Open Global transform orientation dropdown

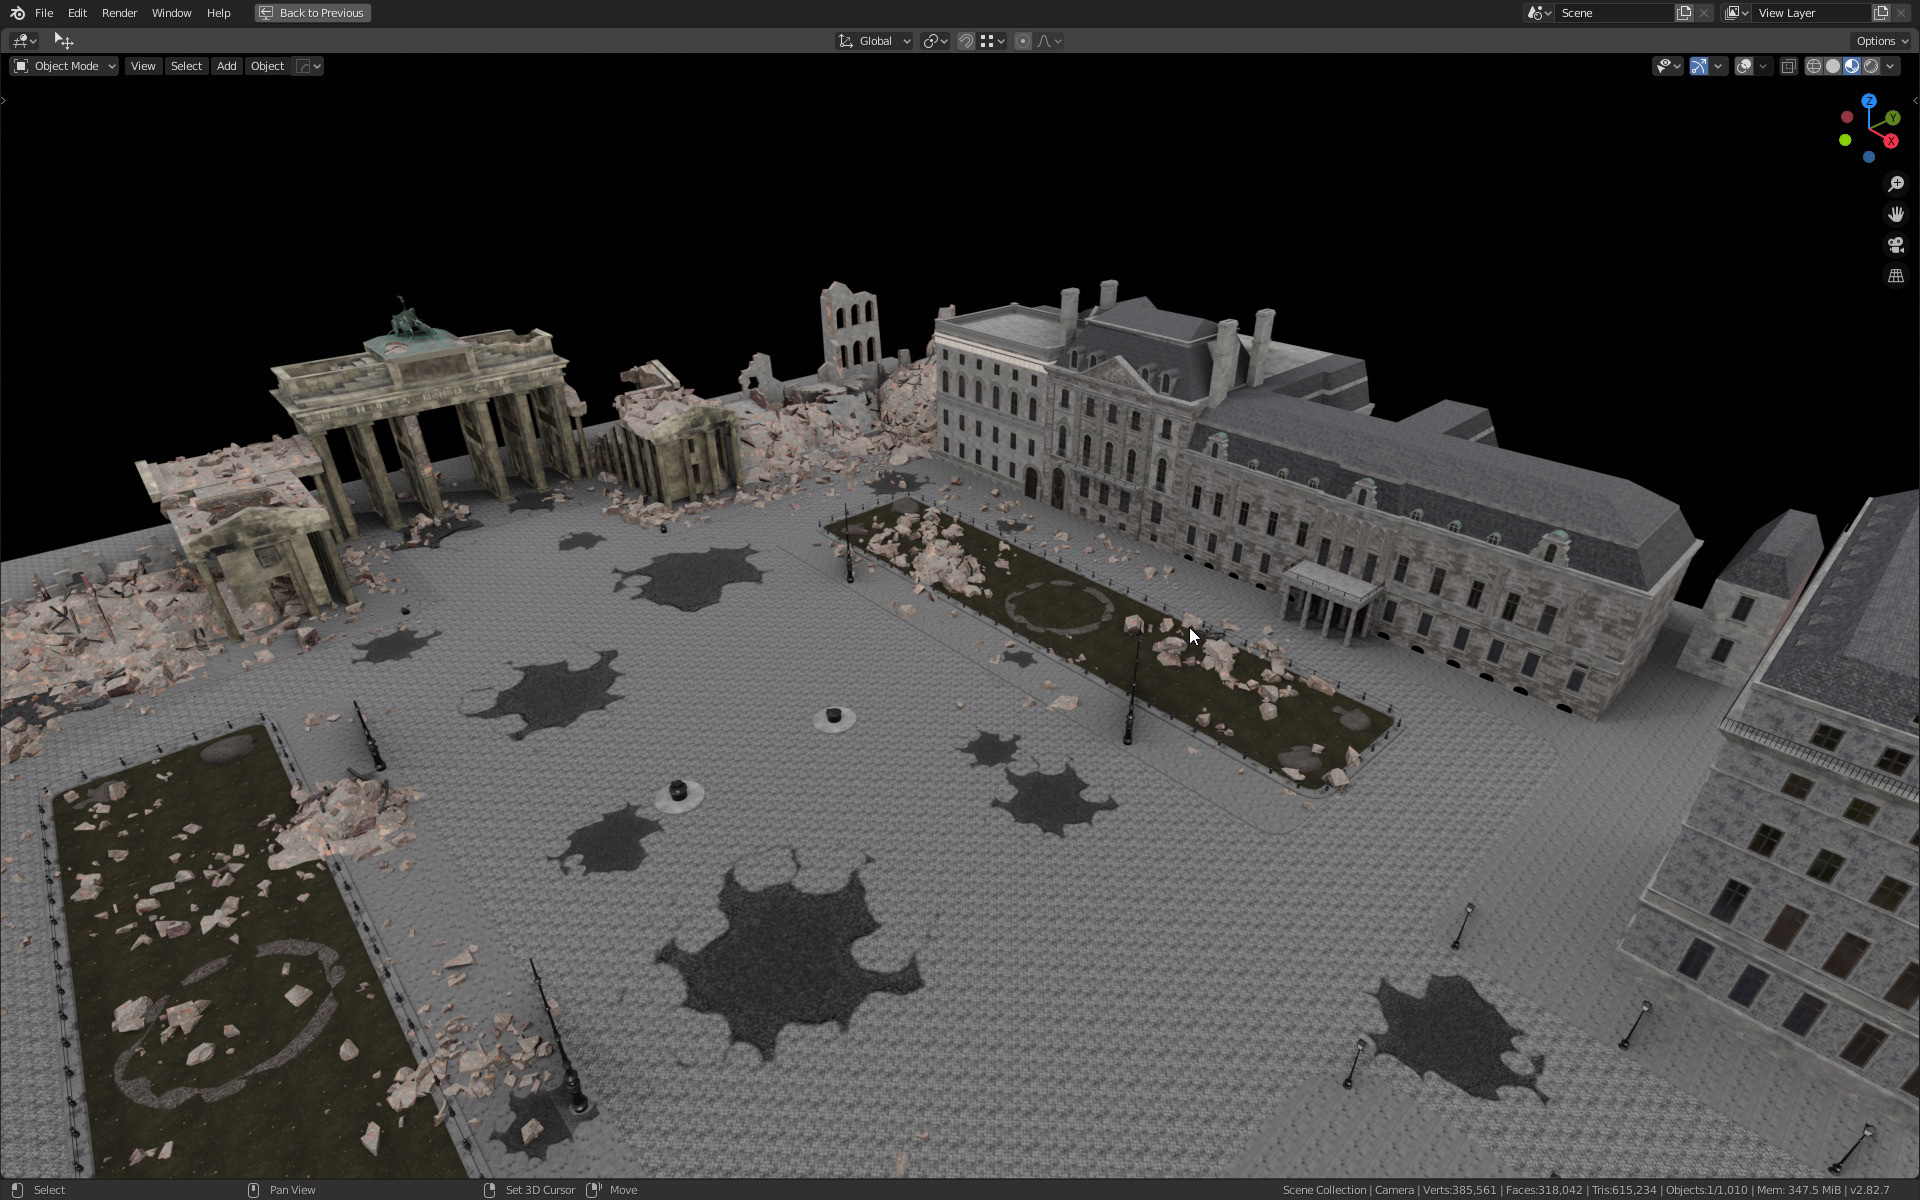coord(875,41)
